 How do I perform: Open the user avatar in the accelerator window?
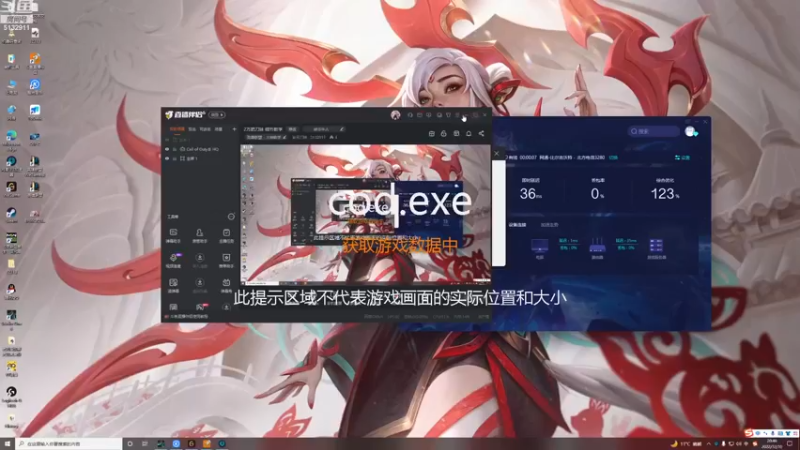click(691, 132)
